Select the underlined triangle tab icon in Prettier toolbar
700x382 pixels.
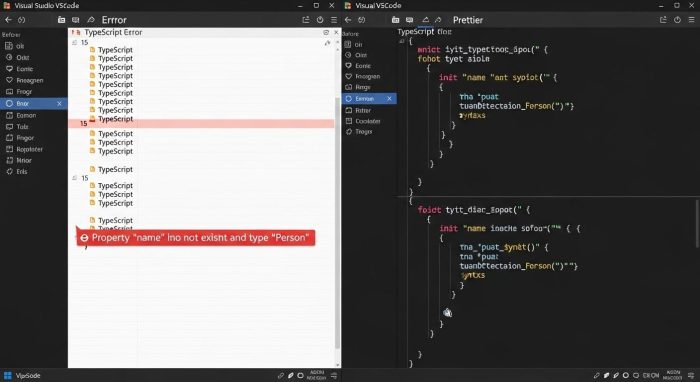425,20
